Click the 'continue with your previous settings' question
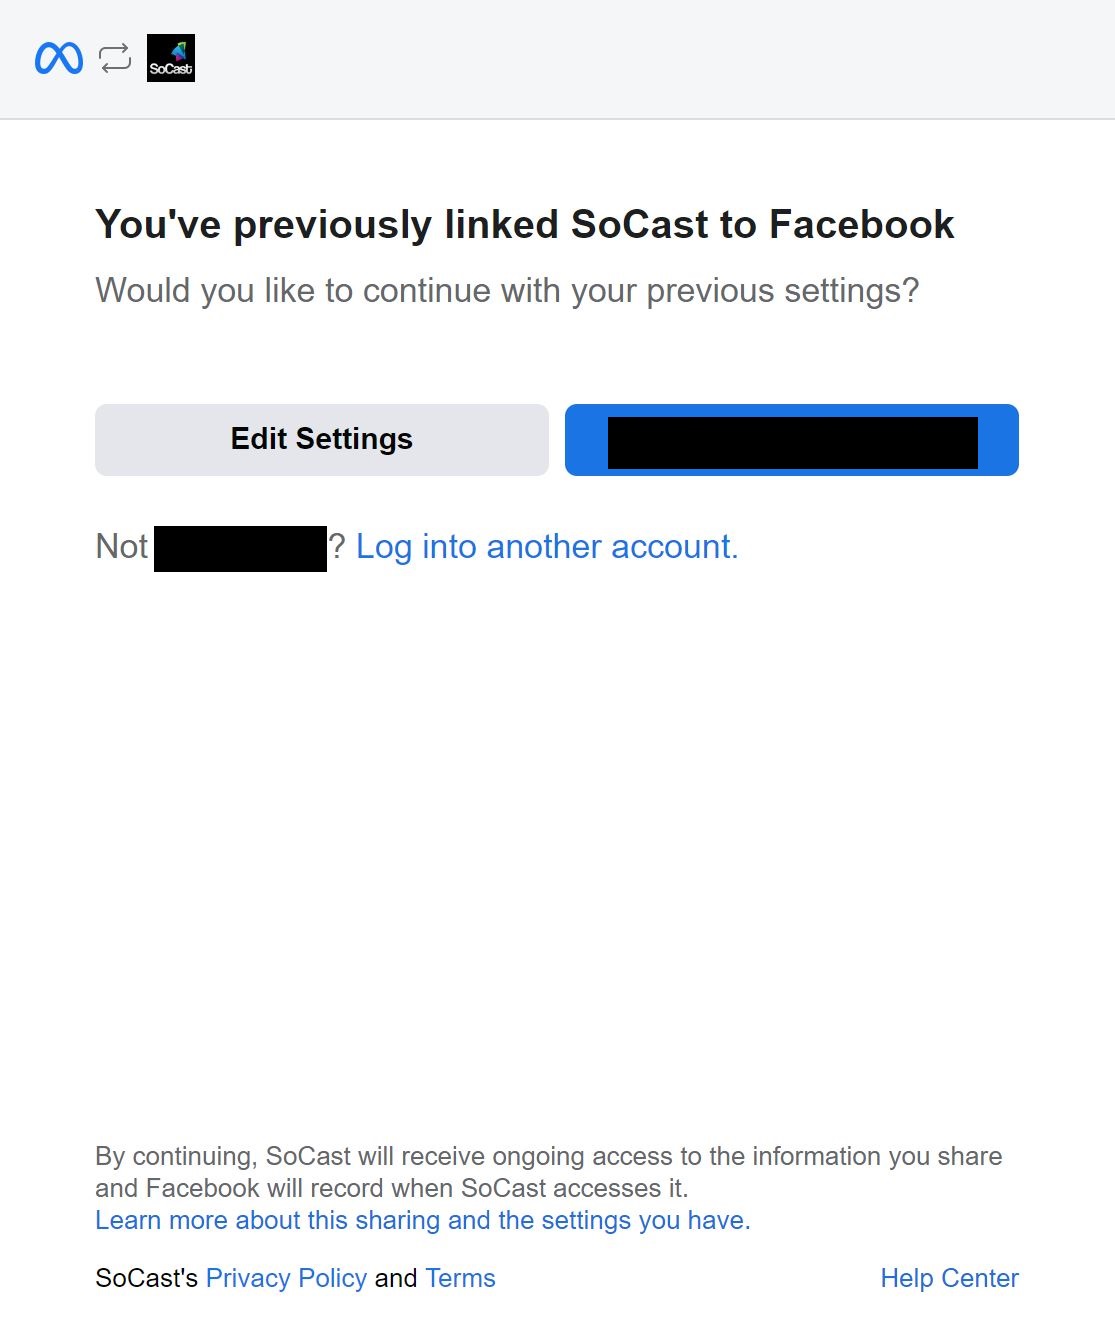1115x1330 pixels. coord(507,291)
